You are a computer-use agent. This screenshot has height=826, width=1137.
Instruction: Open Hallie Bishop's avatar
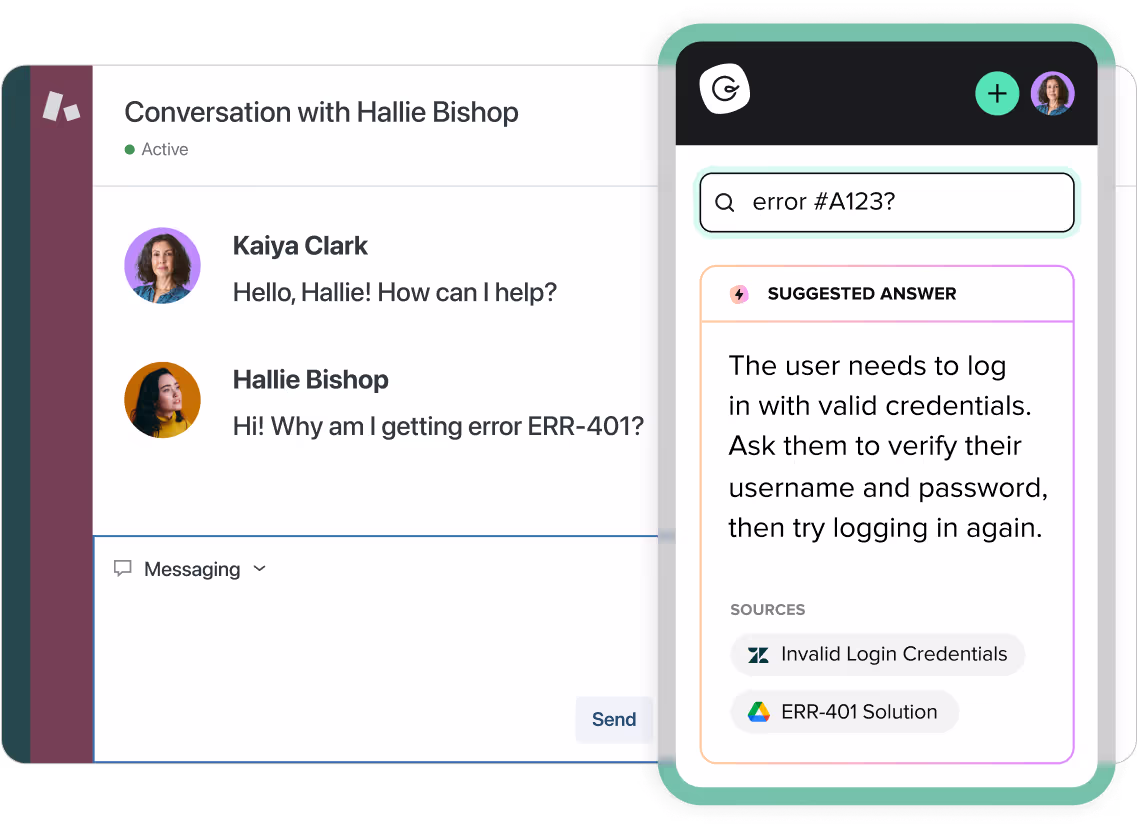click(x=162, y=400)
